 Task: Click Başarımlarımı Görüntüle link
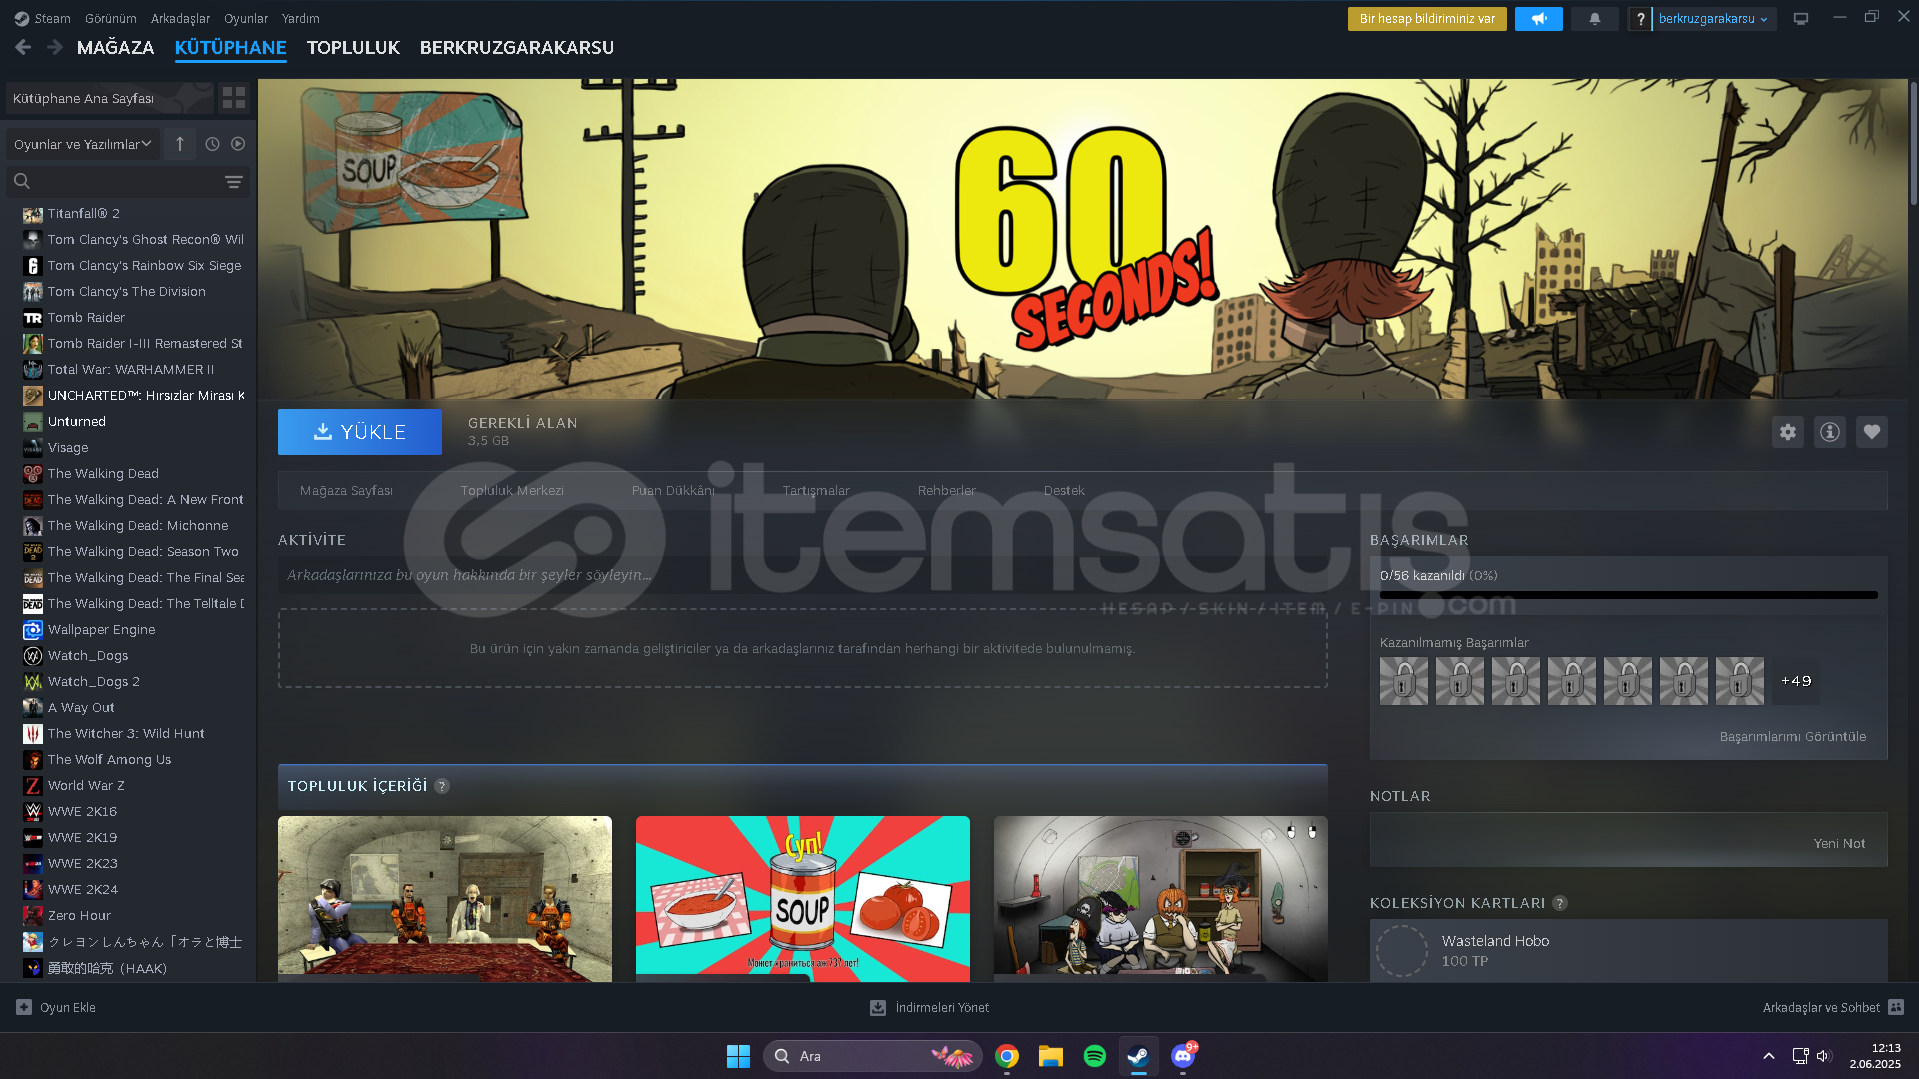[1793, 736]
